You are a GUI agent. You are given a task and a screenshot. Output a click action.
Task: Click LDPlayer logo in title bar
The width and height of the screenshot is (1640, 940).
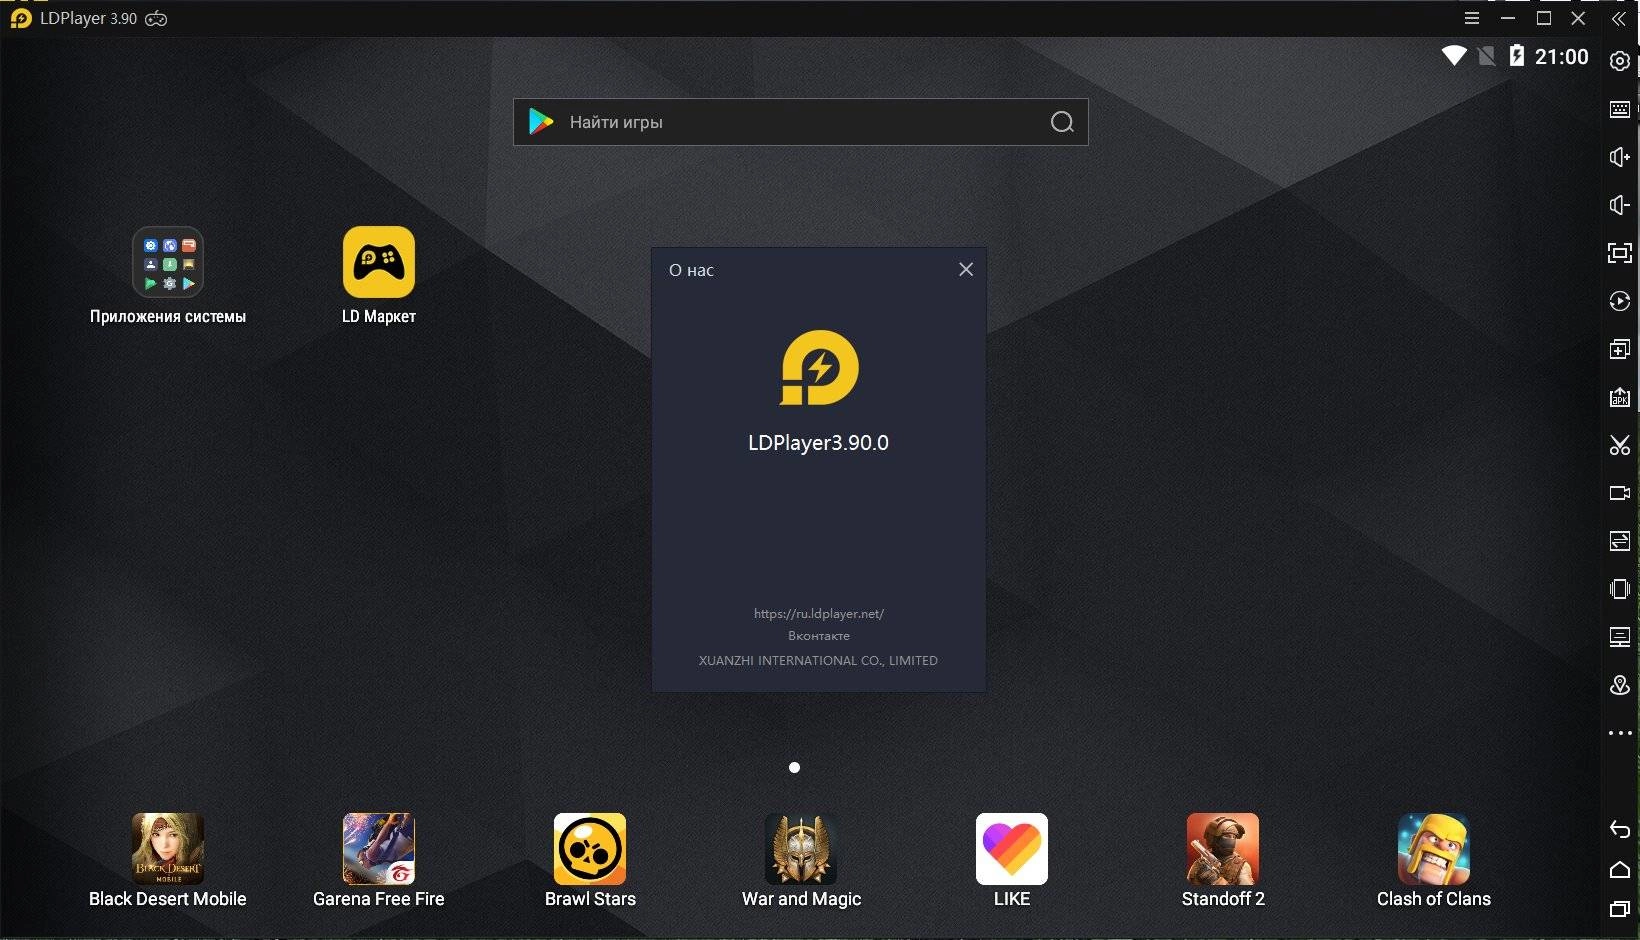tap(21, 19)
